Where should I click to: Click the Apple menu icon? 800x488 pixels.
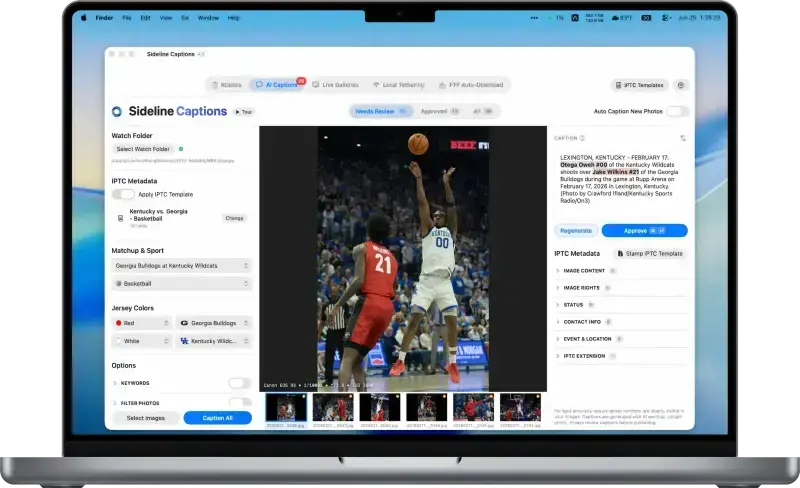(84, 18)
